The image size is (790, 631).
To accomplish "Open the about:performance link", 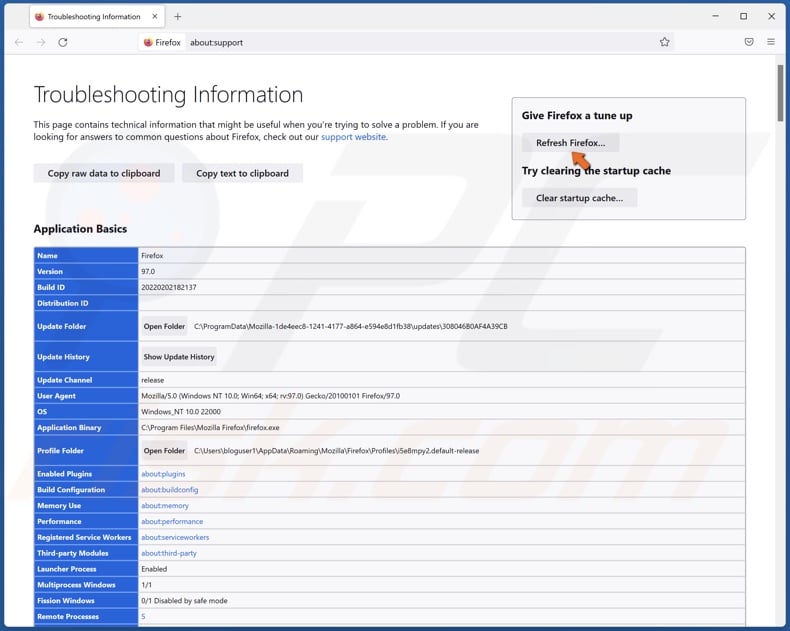I will [x=172, y=521].
